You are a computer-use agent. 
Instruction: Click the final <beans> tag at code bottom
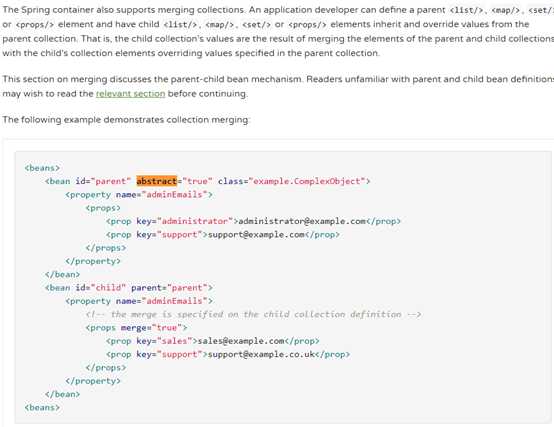[42, 407]
